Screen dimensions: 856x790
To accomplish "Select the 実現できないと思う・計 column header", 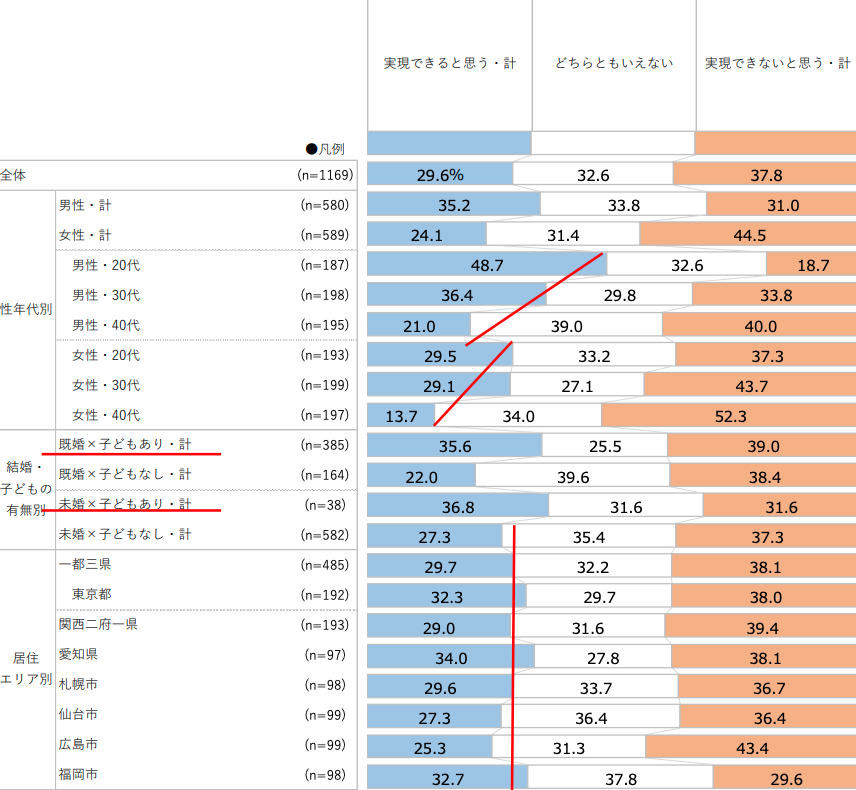I will coord(776,63).
